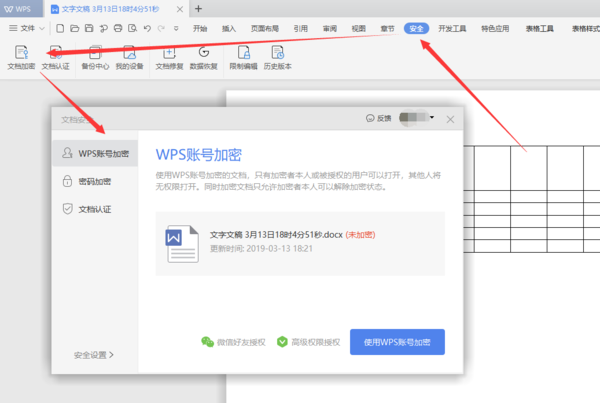Viewport: 600px width, 403px height.
Task: Switch to the 引用 ribbon tab
Action: [x=301, y=29]
